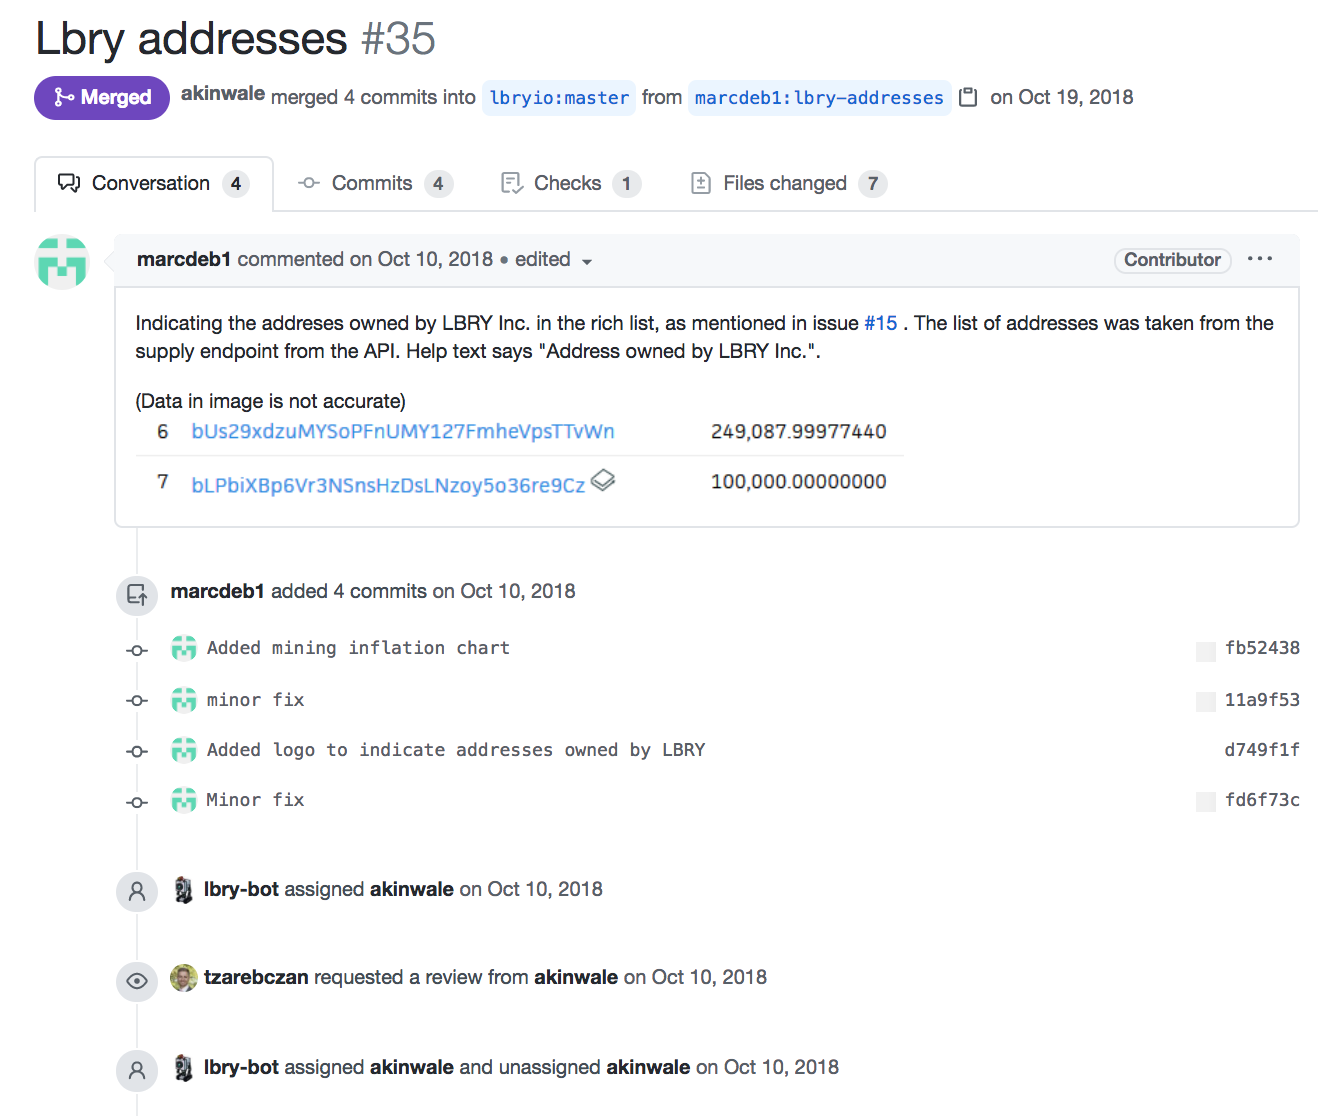Copy the branch name with the clipboard icon
The image size is (1318, 1116).
[967, 97]
